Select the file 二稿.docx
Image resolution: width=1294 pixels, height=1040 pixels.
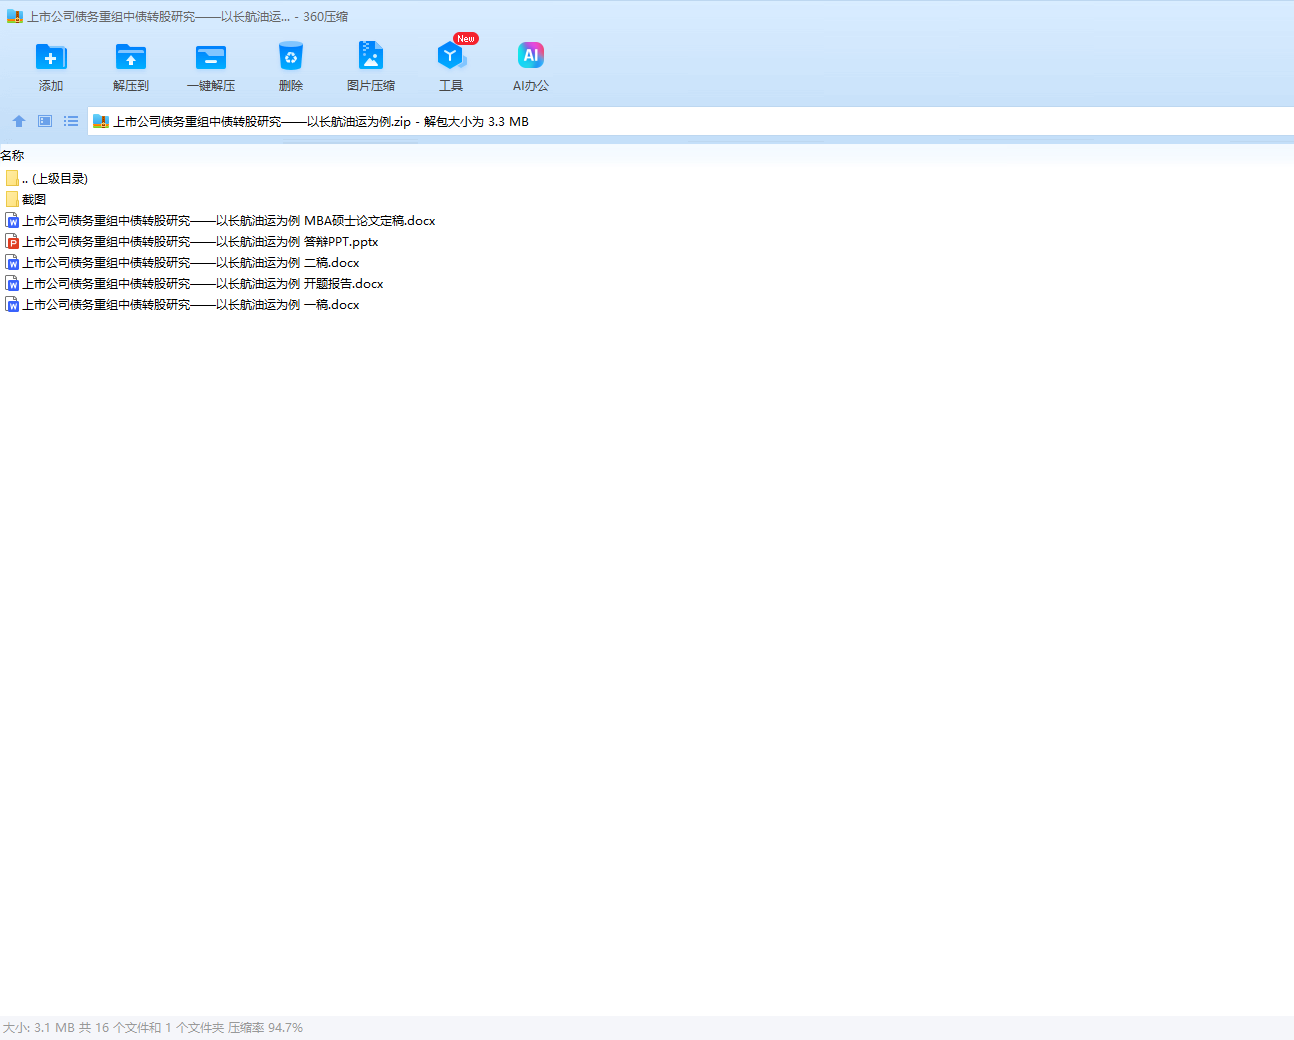pos(191,262)
